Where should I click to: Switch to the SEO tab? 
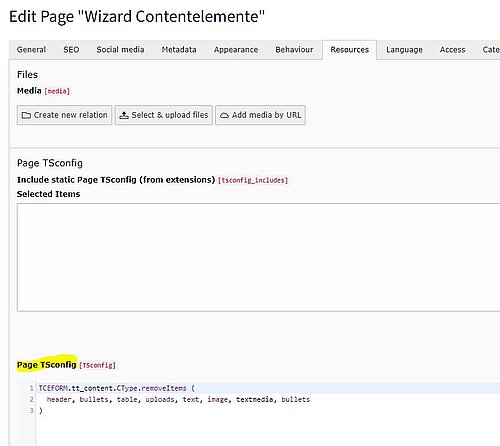[x=71, y=50]
